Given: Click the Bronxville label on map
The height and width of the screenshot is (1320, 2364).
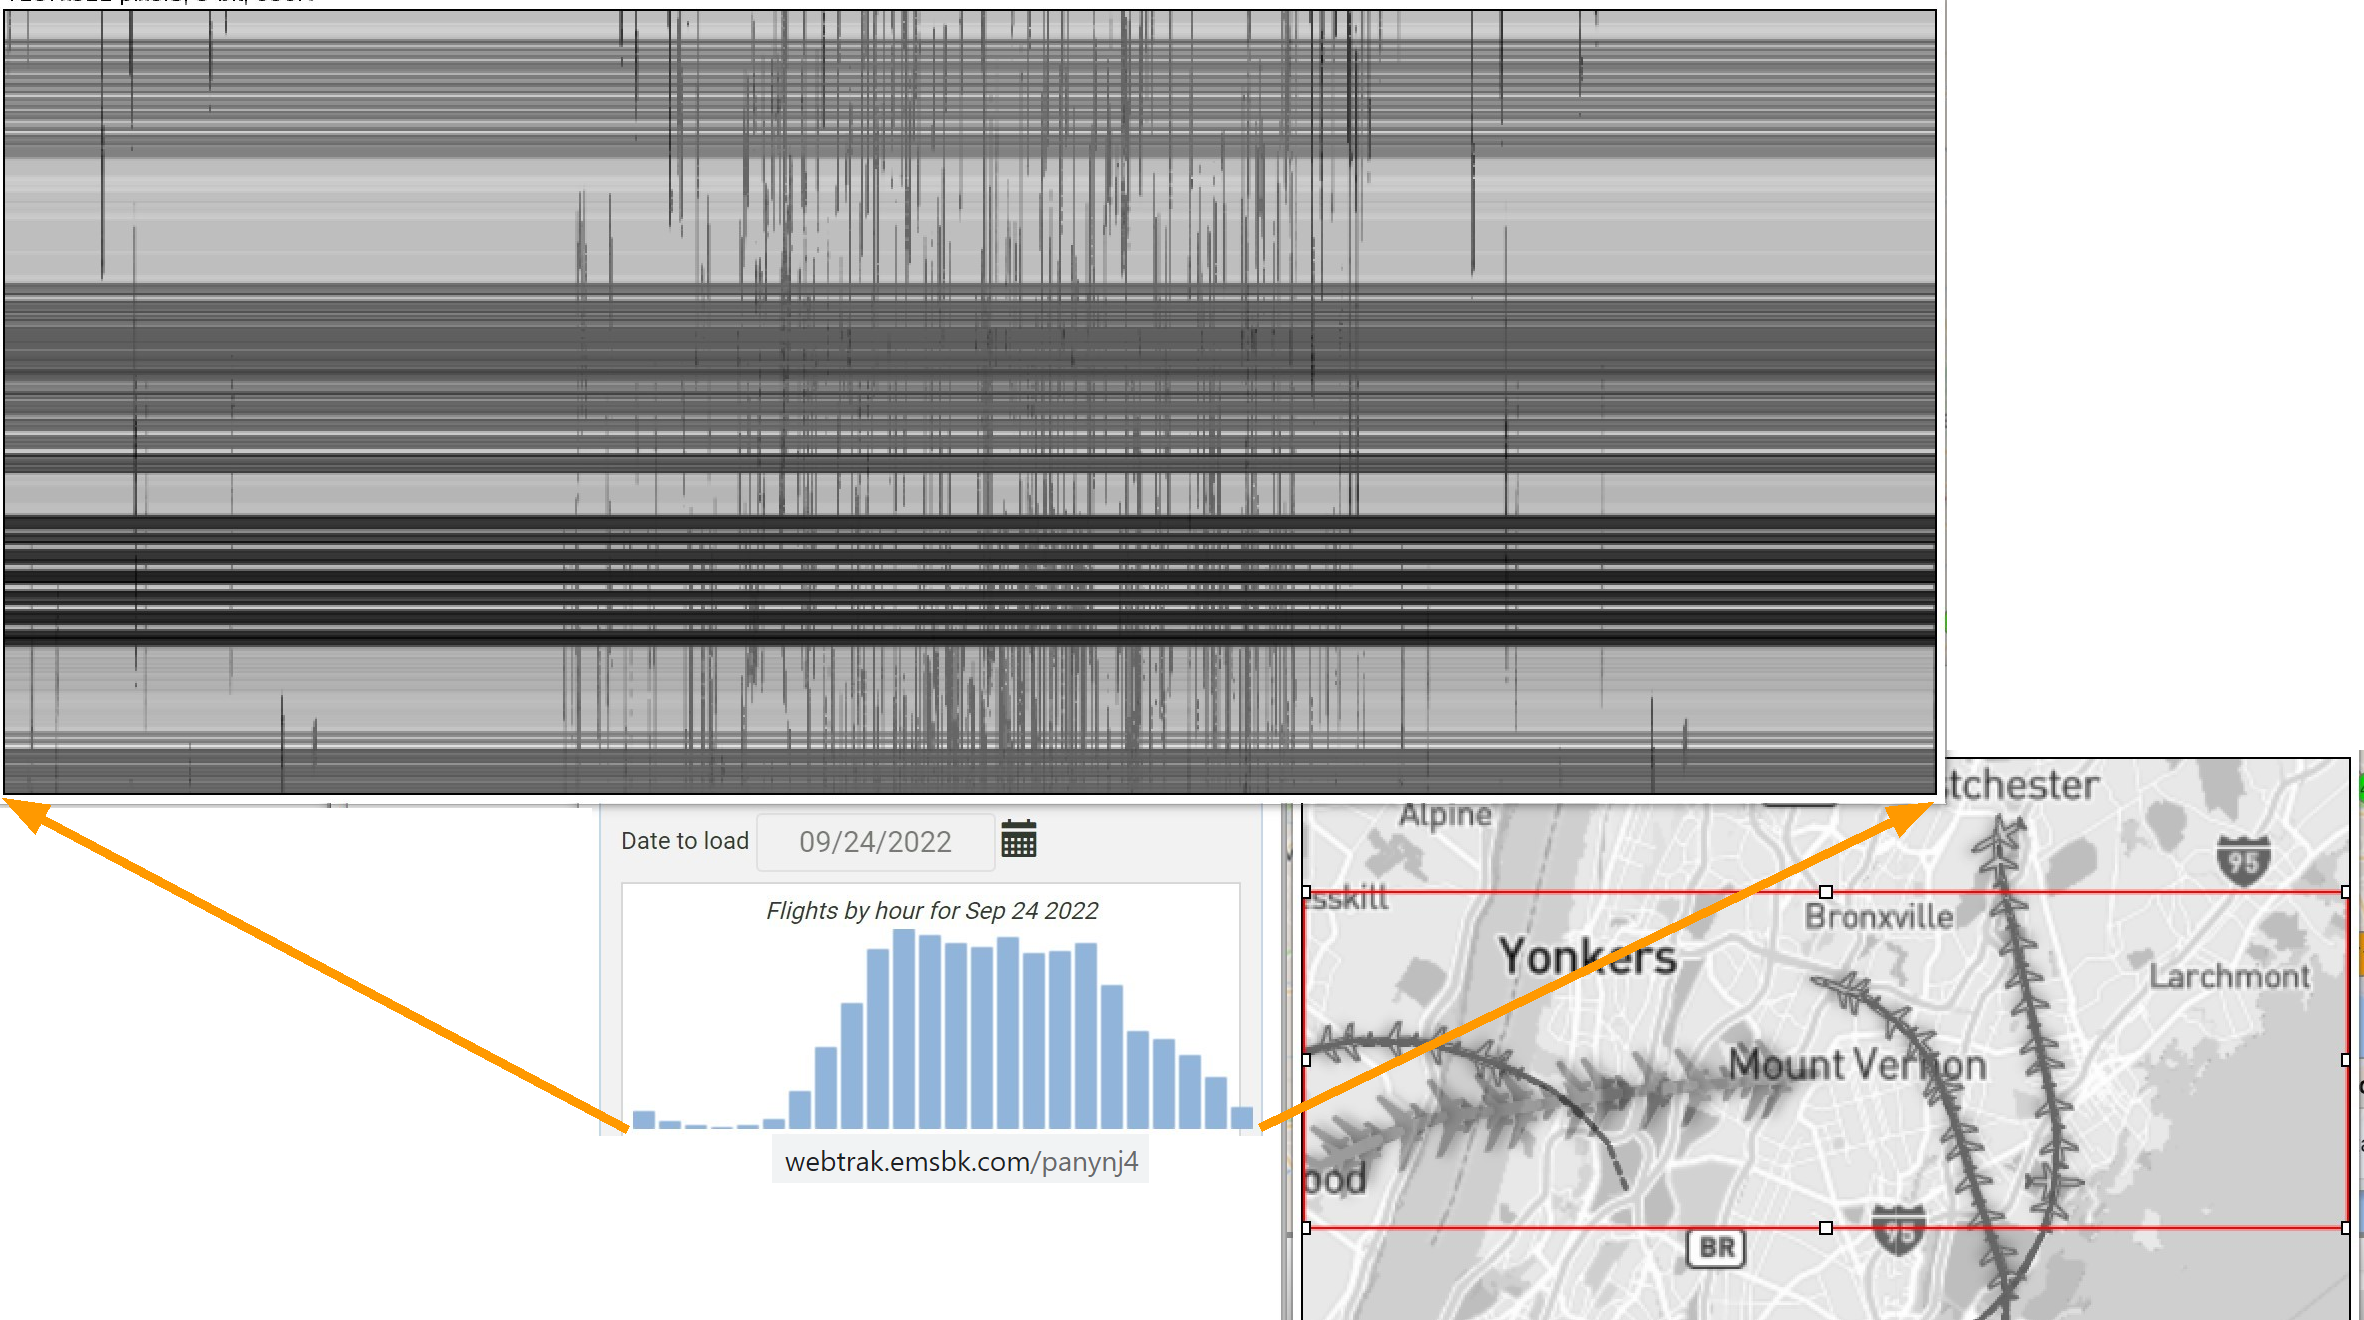Looking at the screenshot, I should click(x=1878, y=917).
